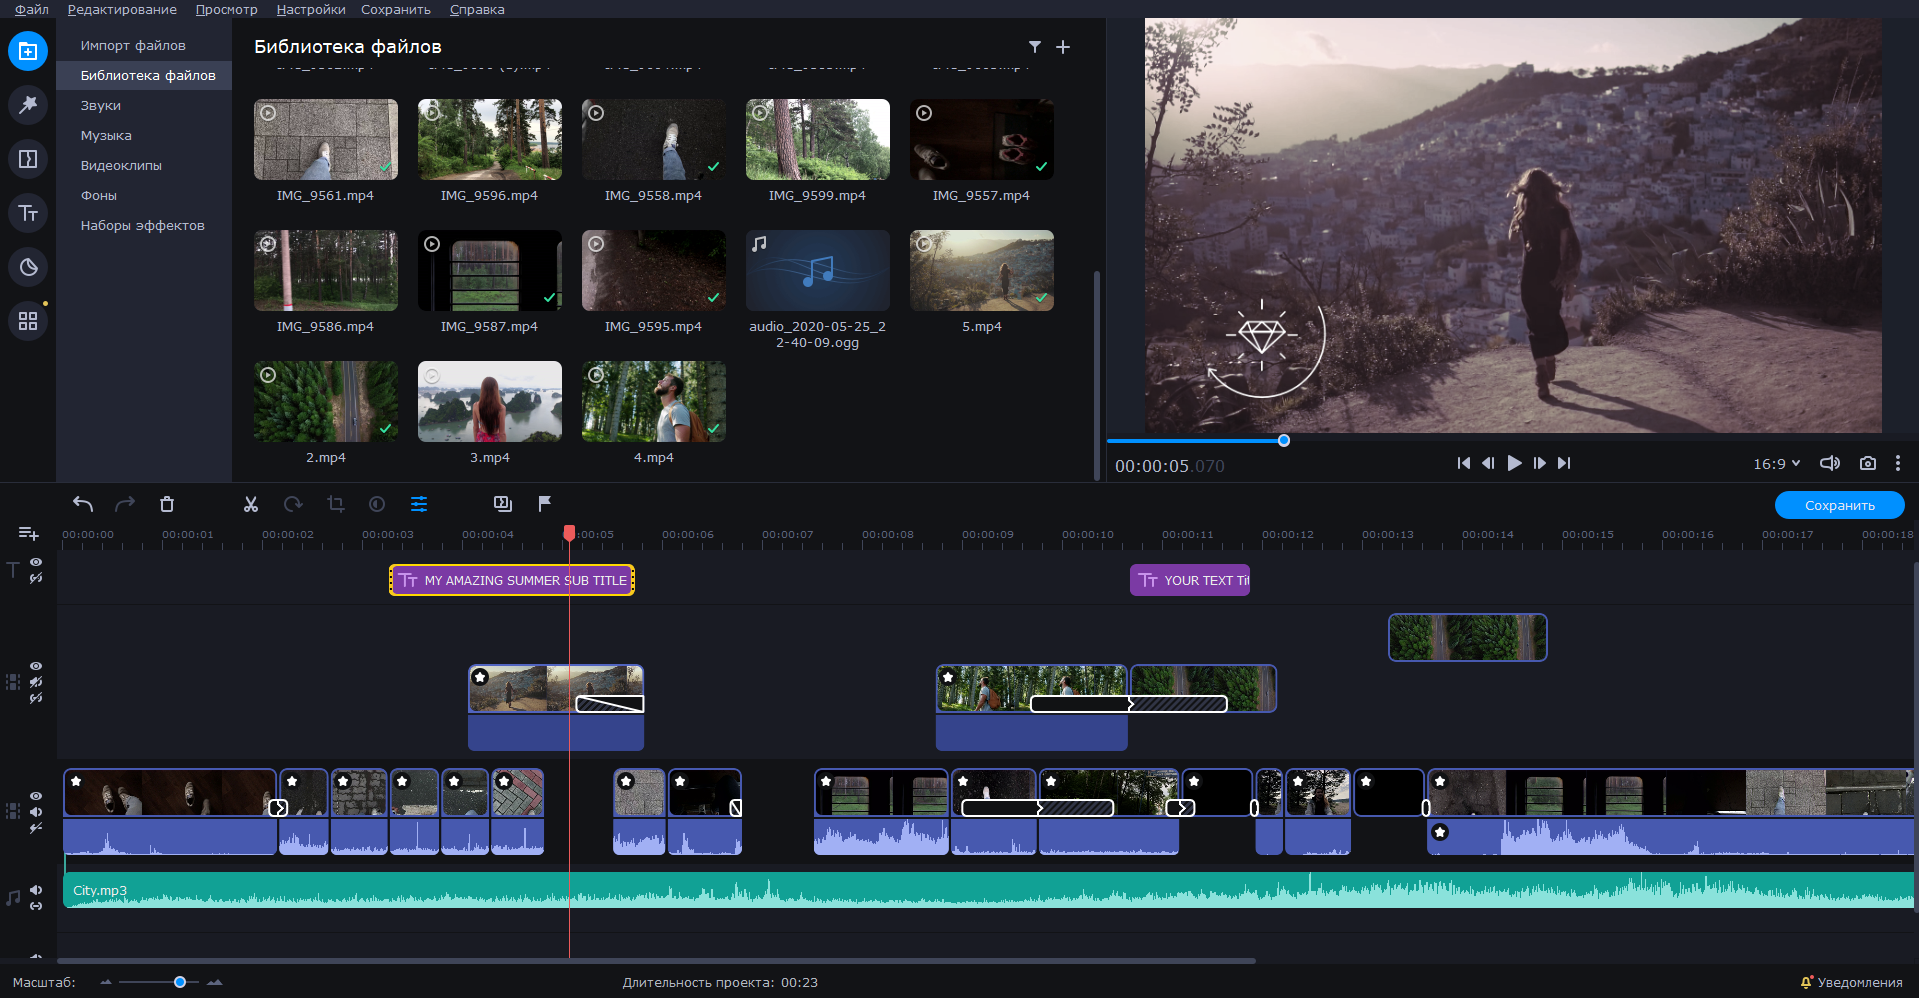Mute the City.mp3 audio track
This screenshot has height=998, width=1919.
coord(36,889)
